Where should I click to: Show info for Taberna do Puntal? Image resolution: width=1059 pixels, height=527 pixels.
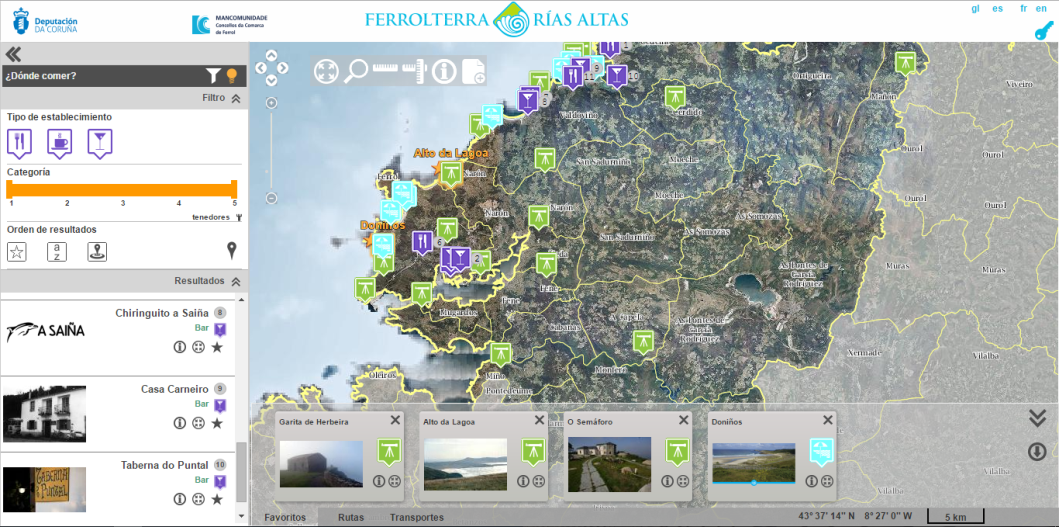[x=179, y=499]
